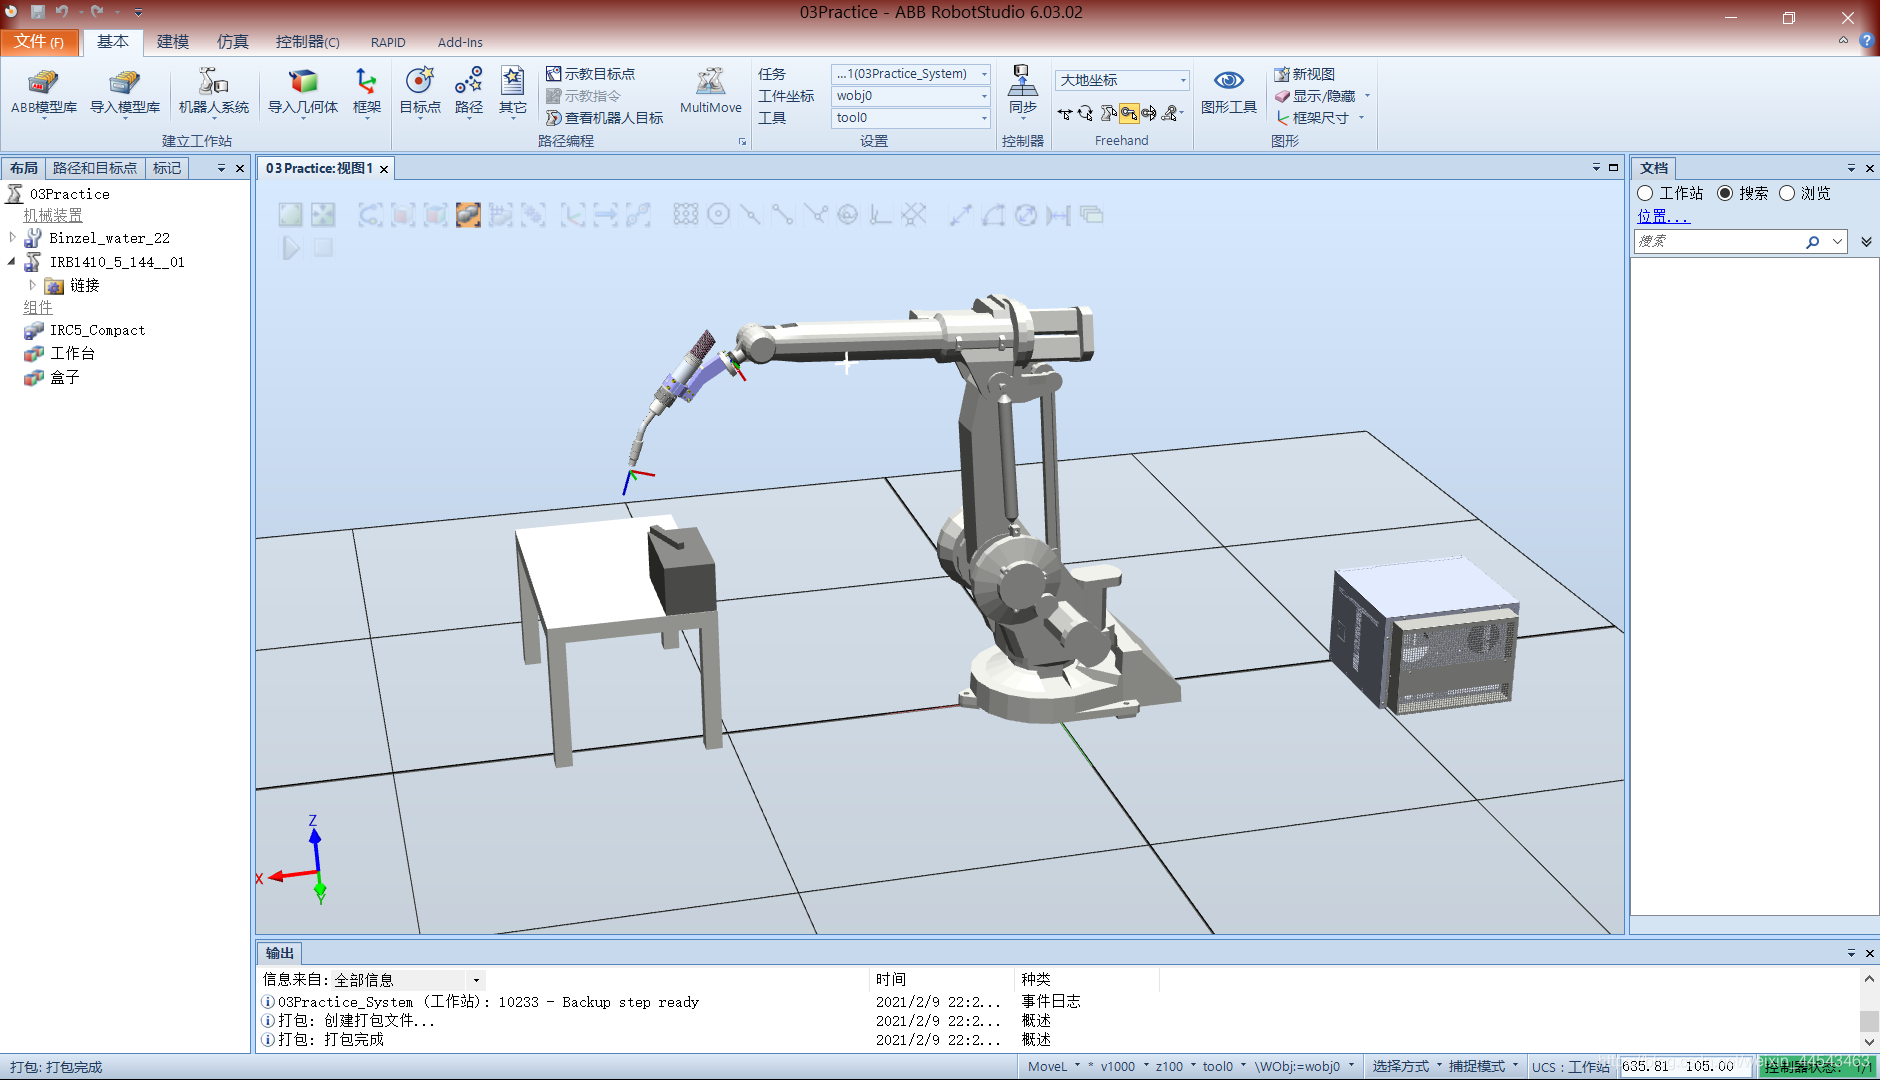Select the 工作站 radio button

point(1645,193)
